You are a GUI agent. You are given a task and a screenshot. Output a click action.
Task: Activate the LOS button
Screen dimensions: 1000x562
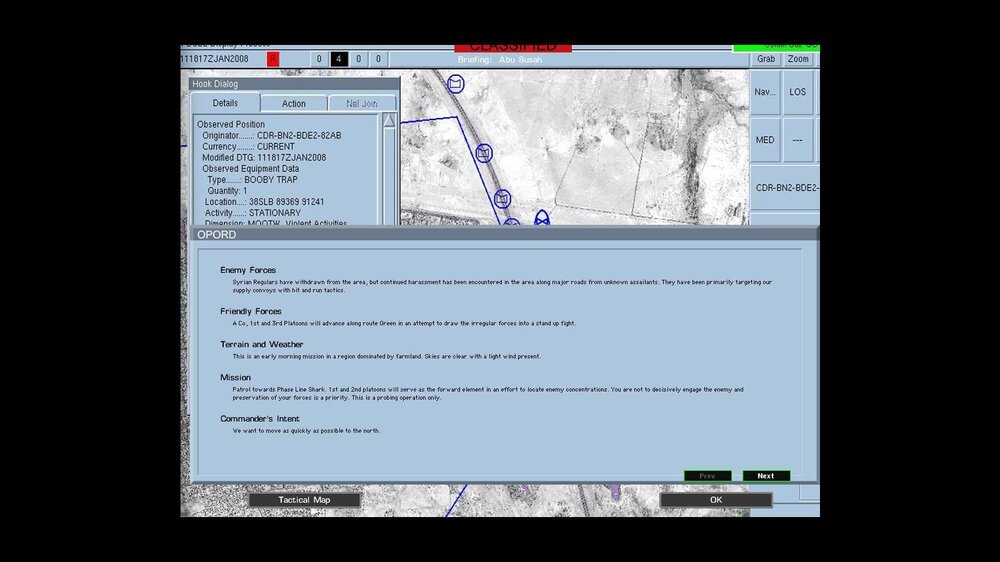(797, 92)
